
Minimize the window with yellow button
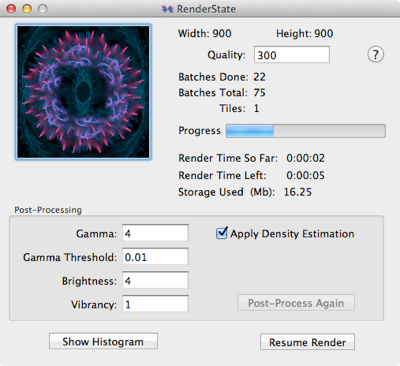pos(27,9)
